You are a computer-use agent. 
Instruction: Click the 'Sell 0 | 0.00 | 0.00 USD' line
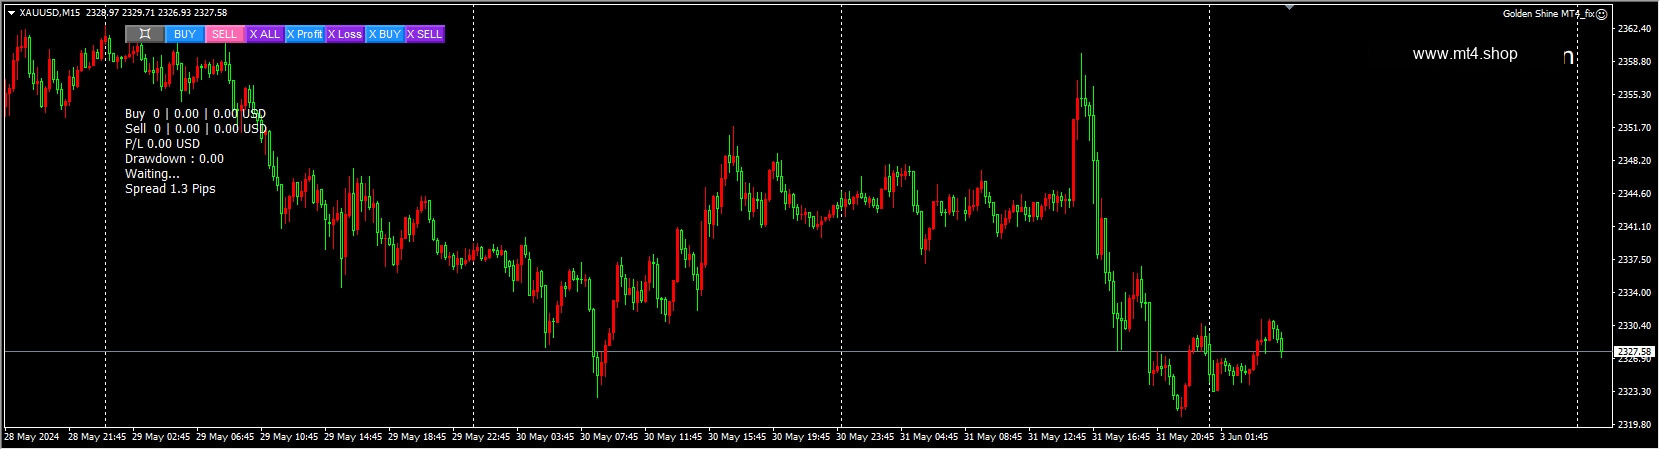[x=195, y=129]
